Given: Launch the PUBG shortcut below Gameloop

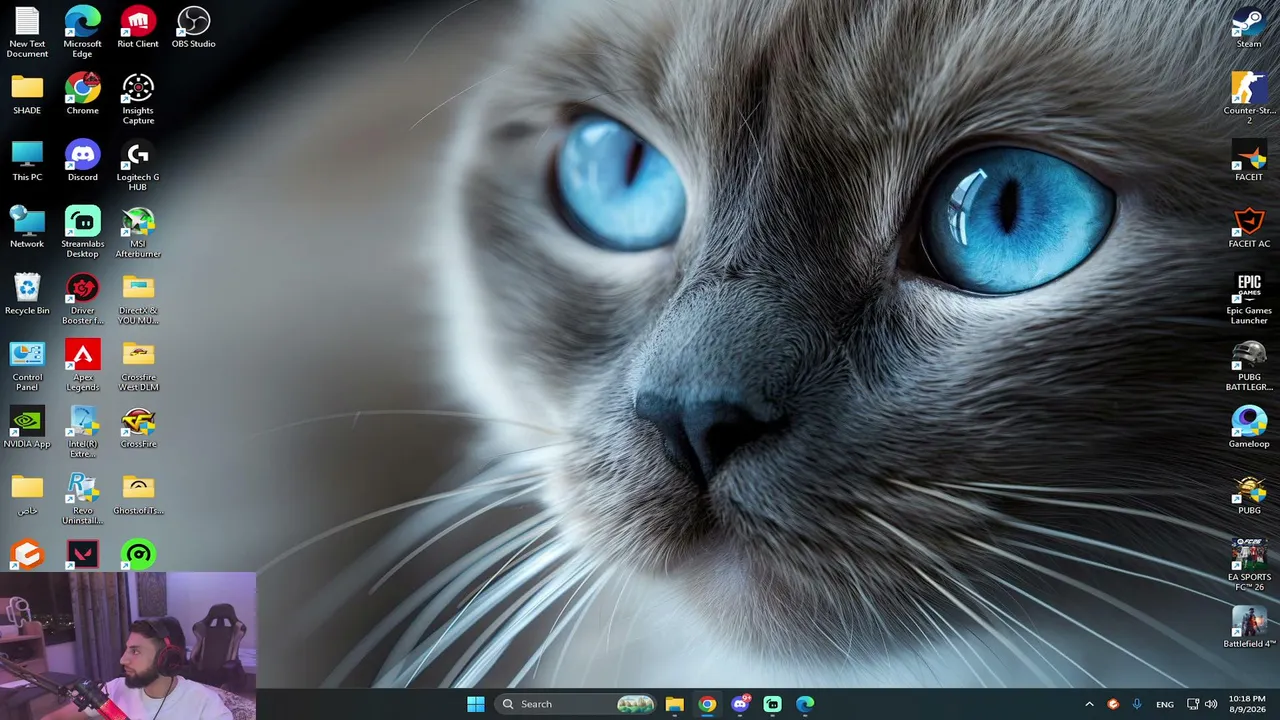Looking at the screenshot, I should [x=1249, y=494].
